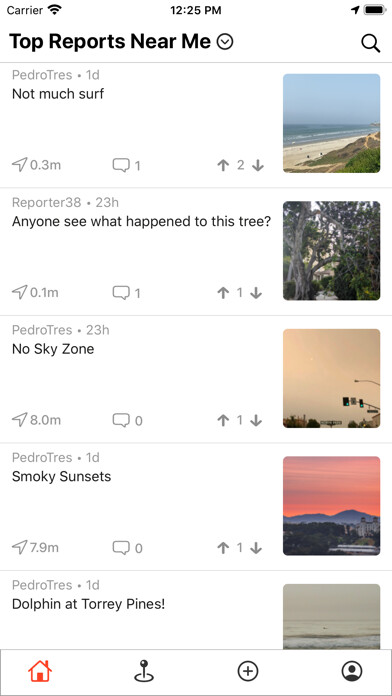Upvote the Anyone see what happened report
Screen dimensions: 392x696
tap(223, 293)
